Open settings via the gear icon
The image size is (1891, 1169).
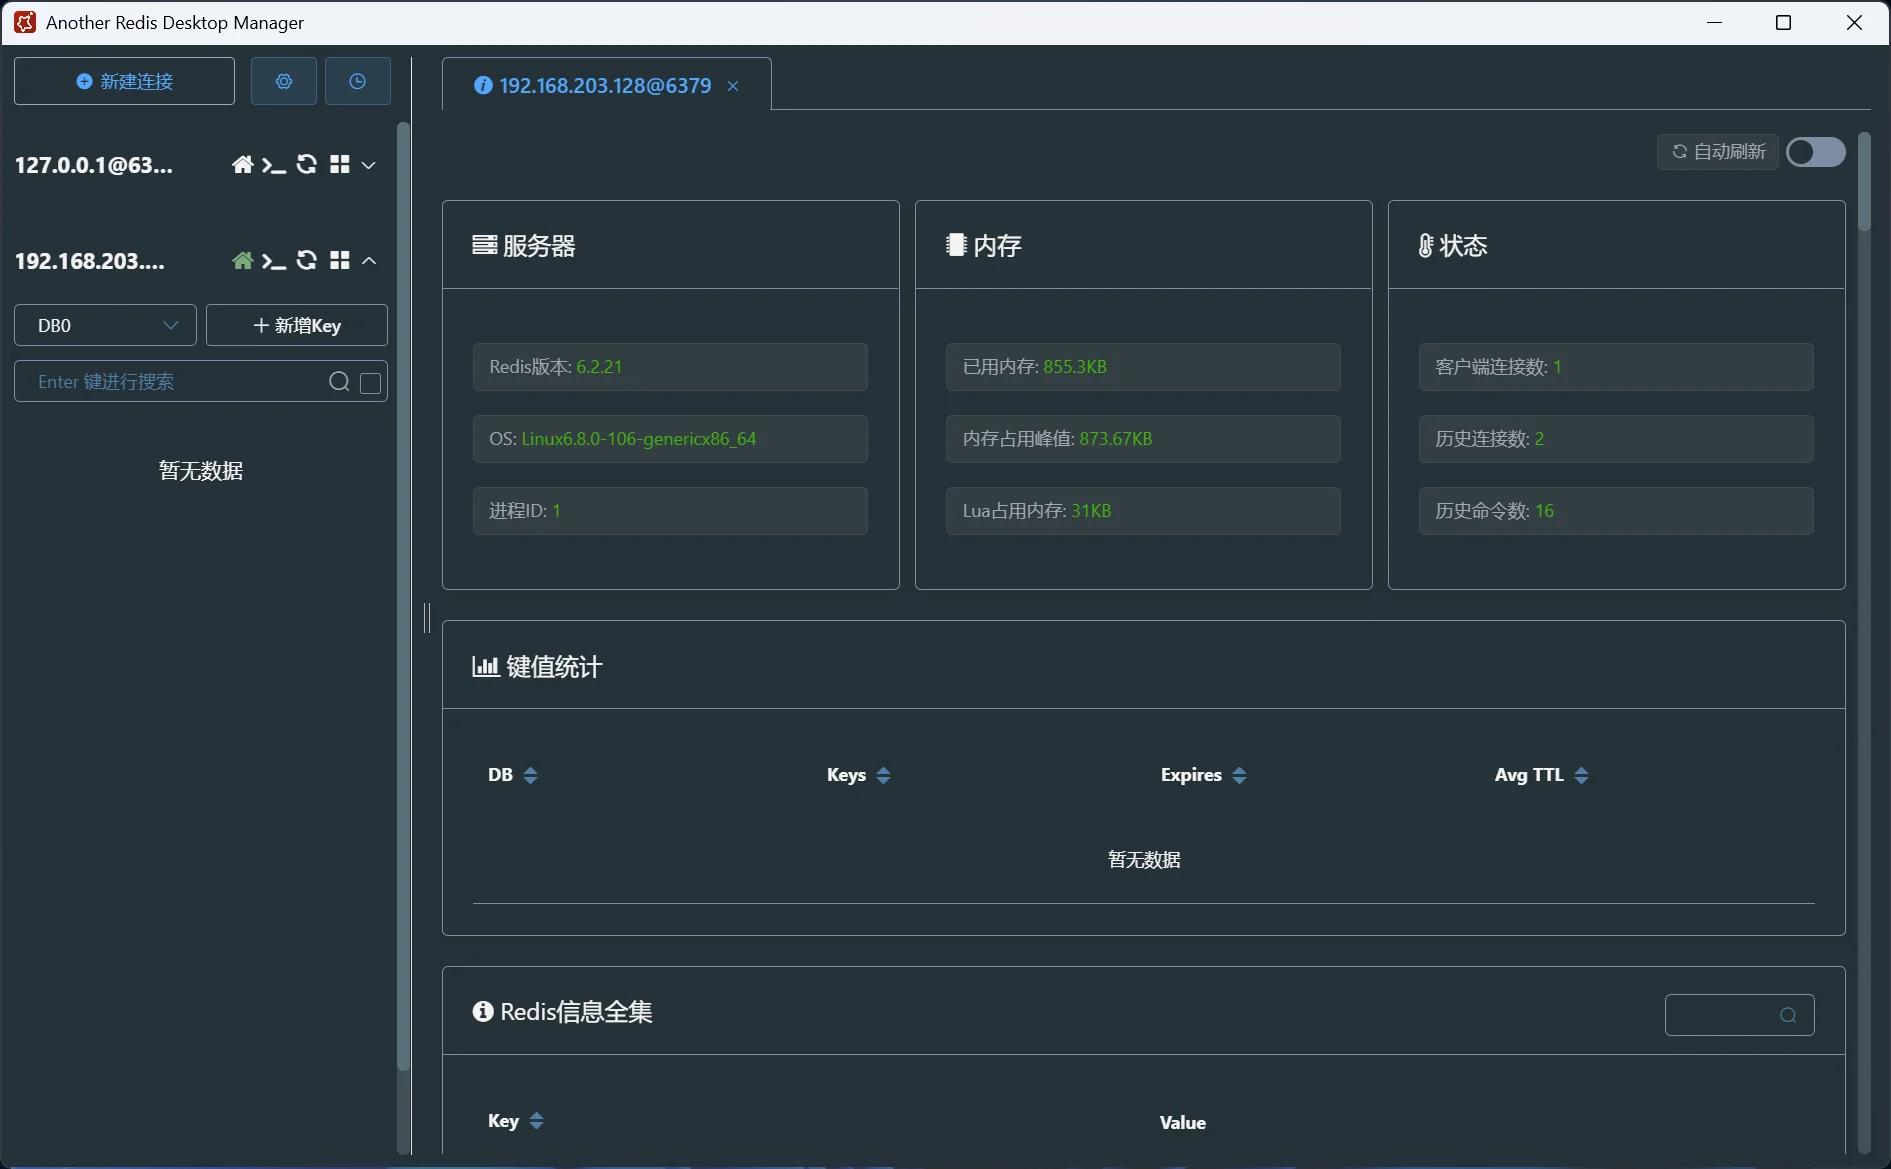[x=284, y=81]
